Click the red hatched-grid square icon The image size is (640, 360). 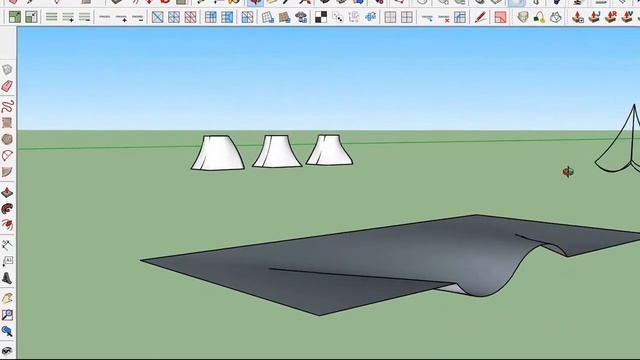[190, 17]
